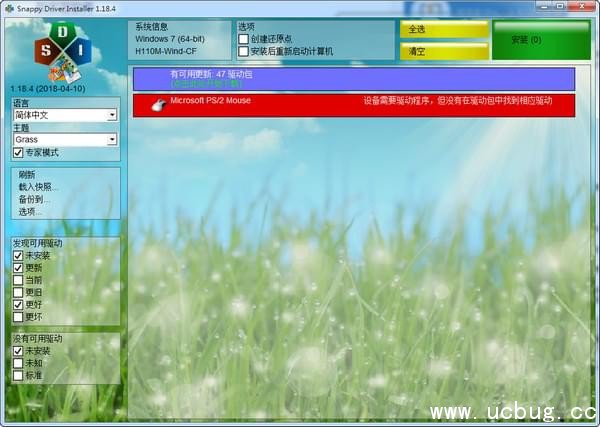Image resolution: width=600 pixels, height=427 pixels.
Task: Enable the 创建还原点 restore point checkbox
Action: pos(244,39)
